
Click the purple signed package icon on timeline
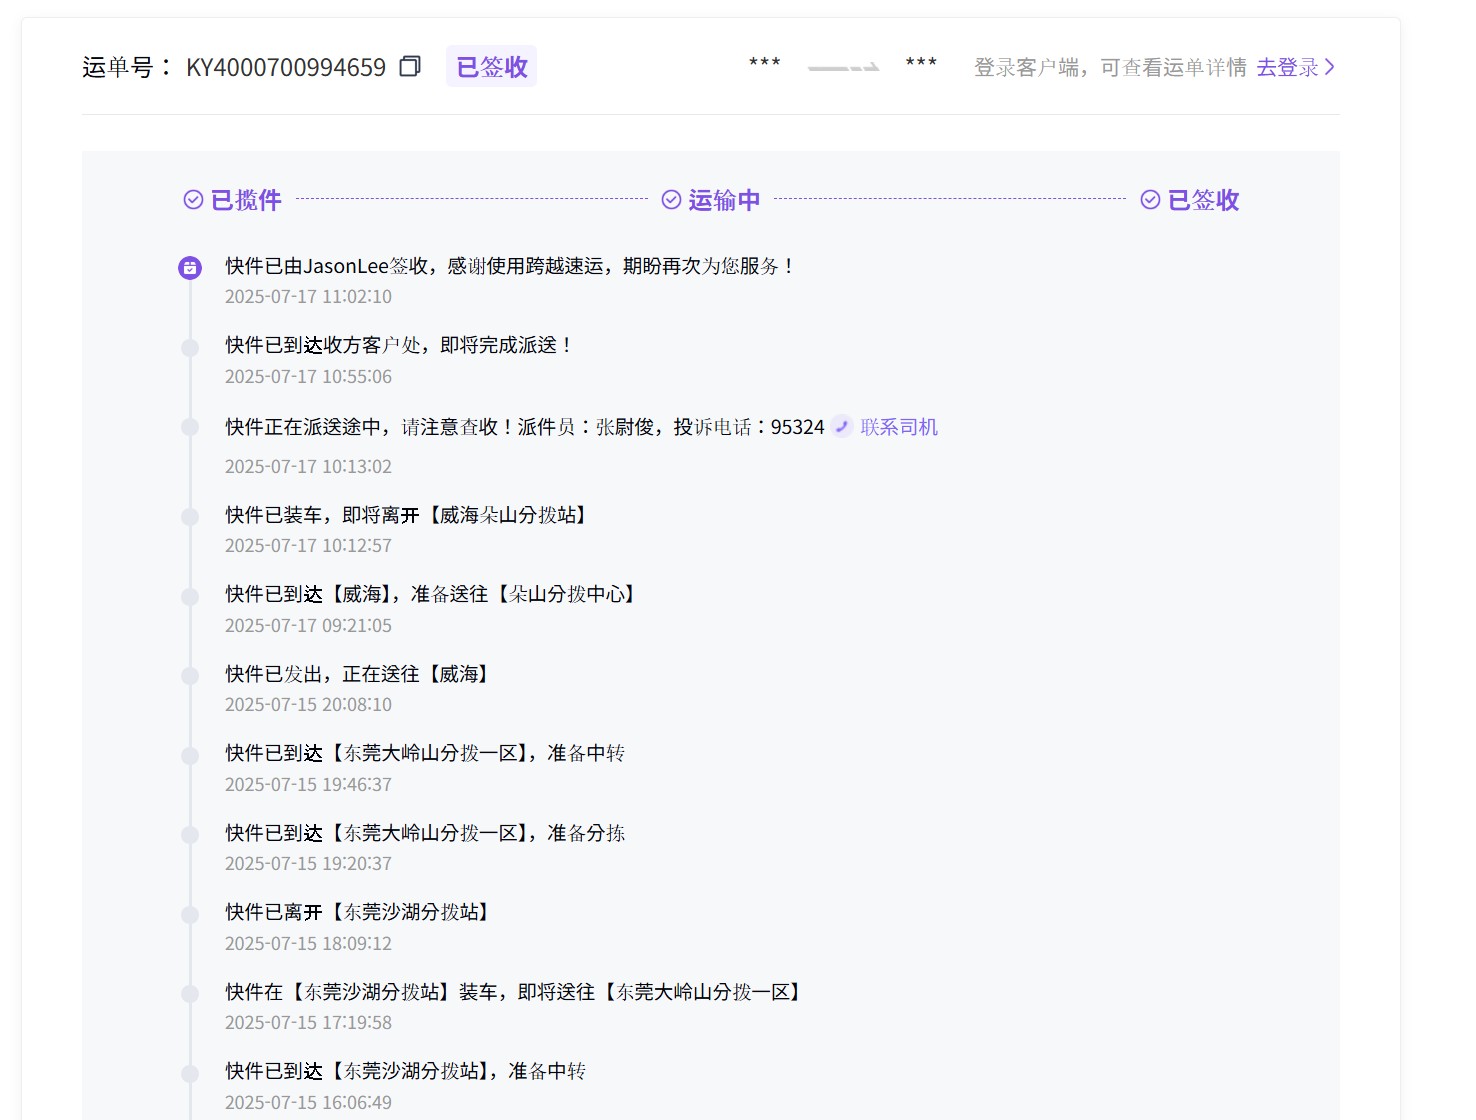pyautogui.click(x=190, y=267)
